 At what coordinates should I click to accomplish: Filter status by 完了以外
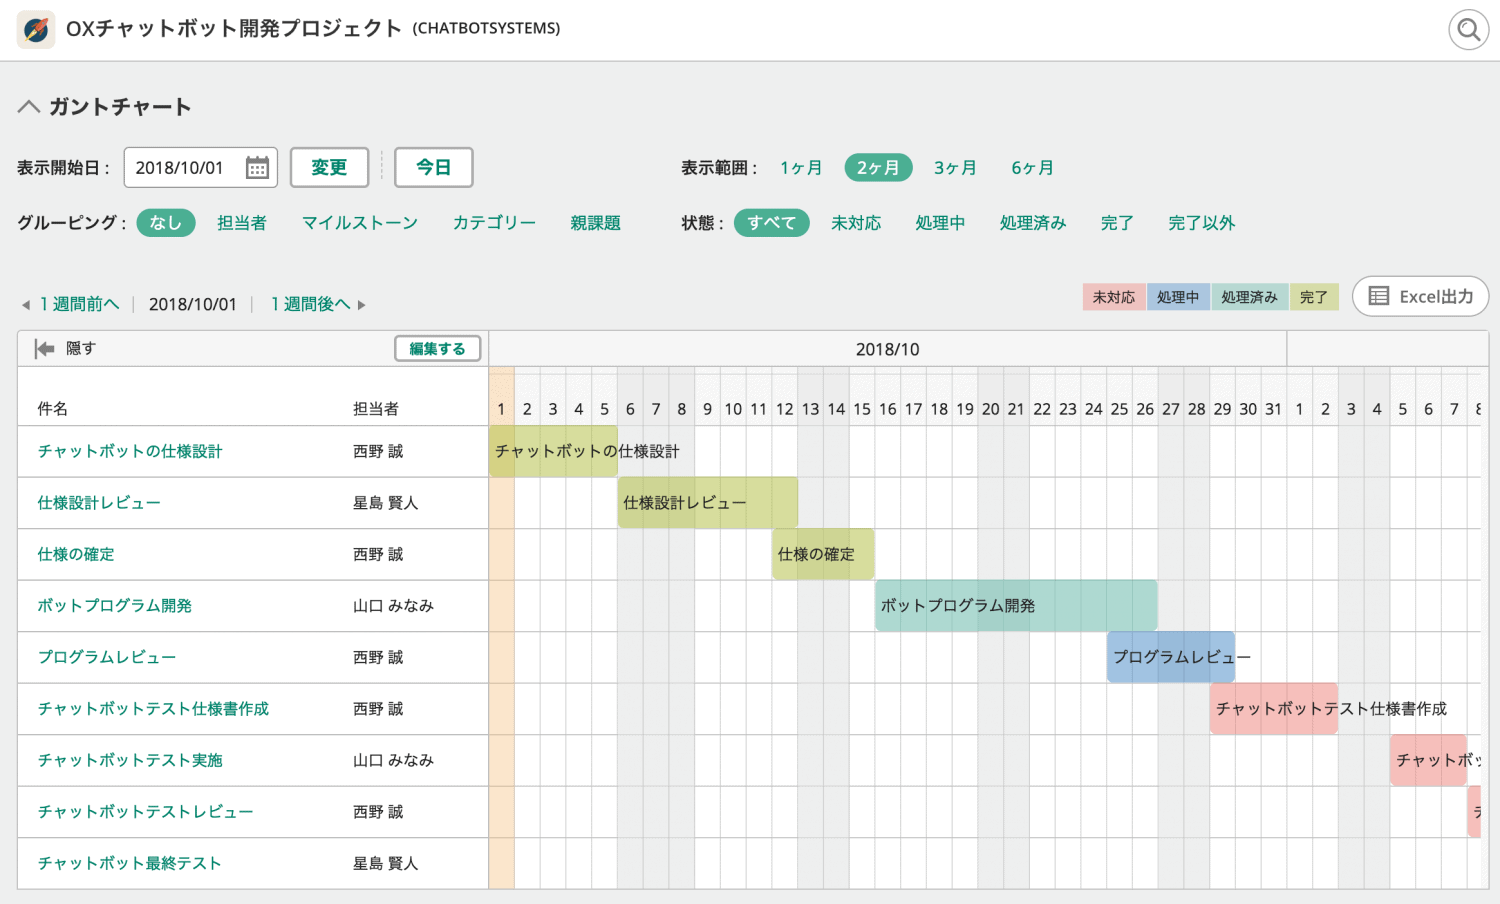(x=1202, y=223)
